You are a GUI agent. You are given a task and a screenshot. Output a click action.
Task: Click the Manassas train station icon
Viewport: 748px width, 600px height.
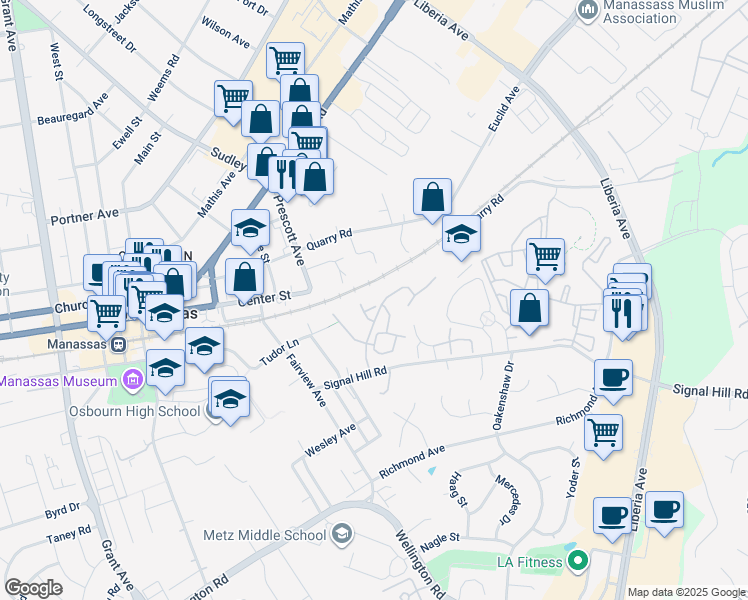coord(118,344)
